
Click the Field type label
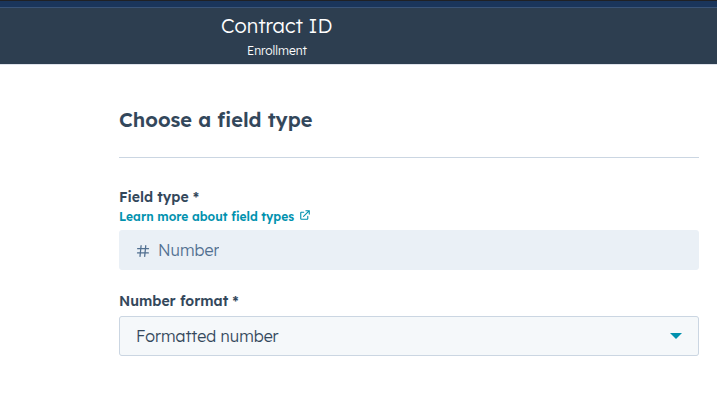pyautogui.click(x=154, y=197)
